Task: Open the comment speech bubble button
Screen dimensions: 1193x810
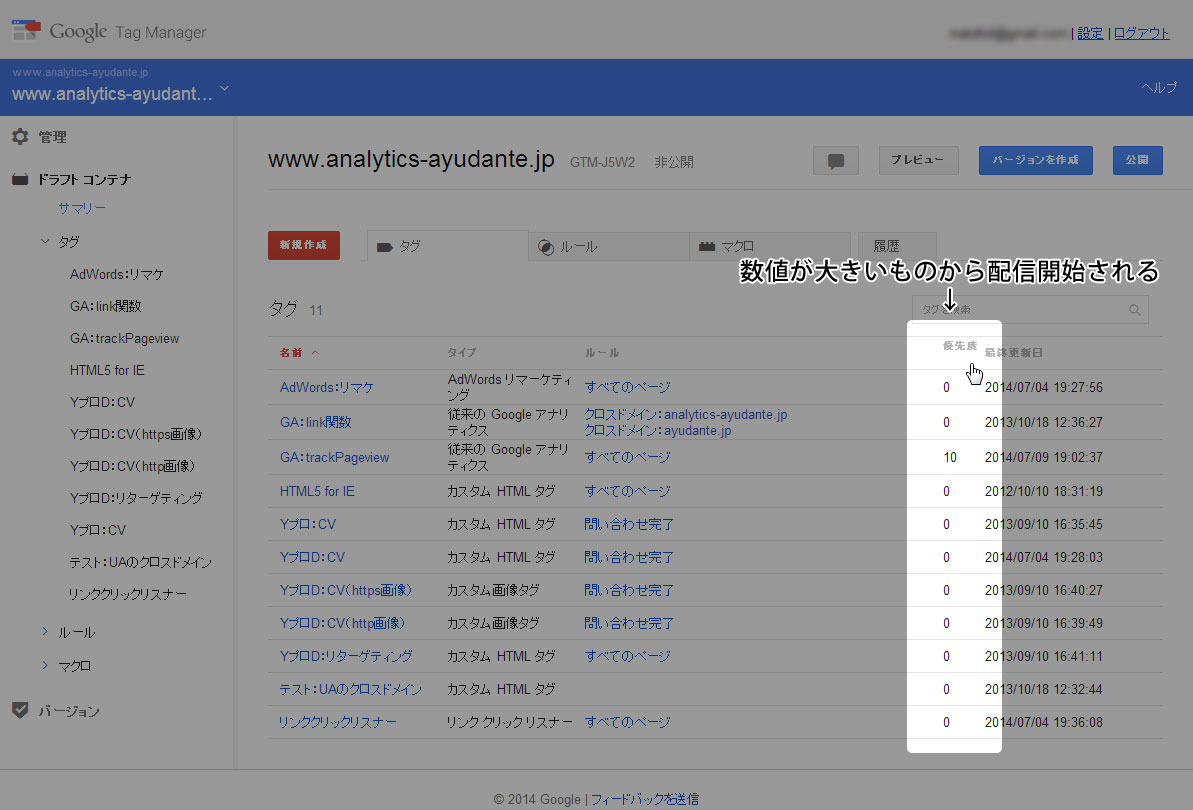Action: pyautogui.click(x=835, y=160)
